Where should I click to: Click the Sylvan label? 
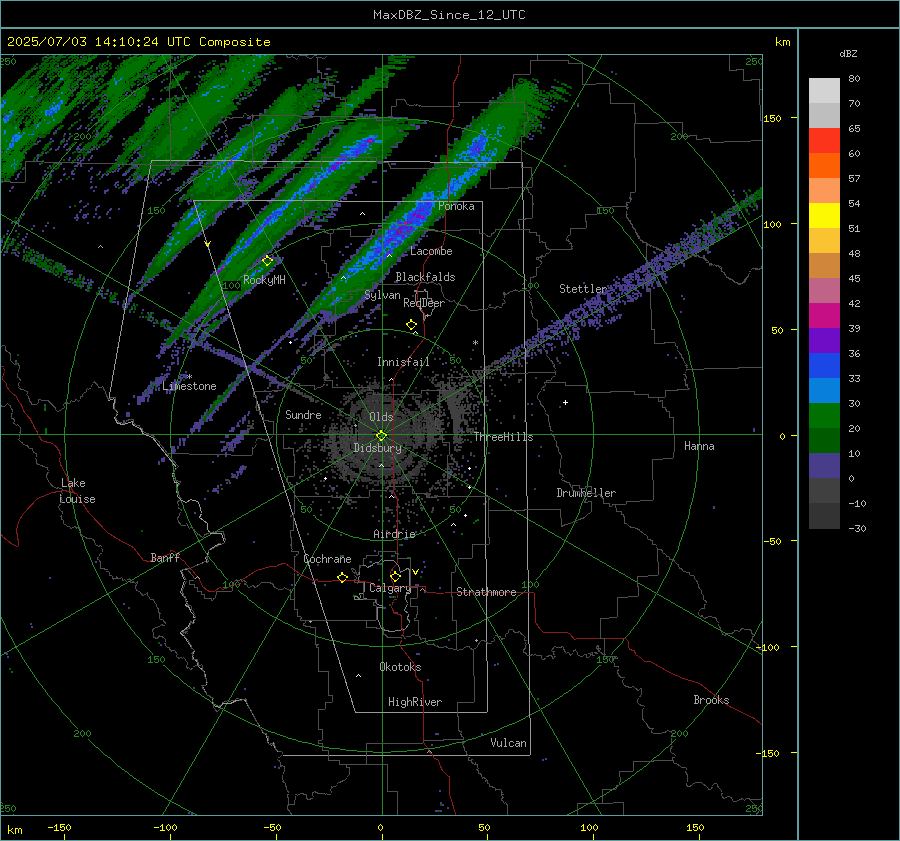(382, 295)
